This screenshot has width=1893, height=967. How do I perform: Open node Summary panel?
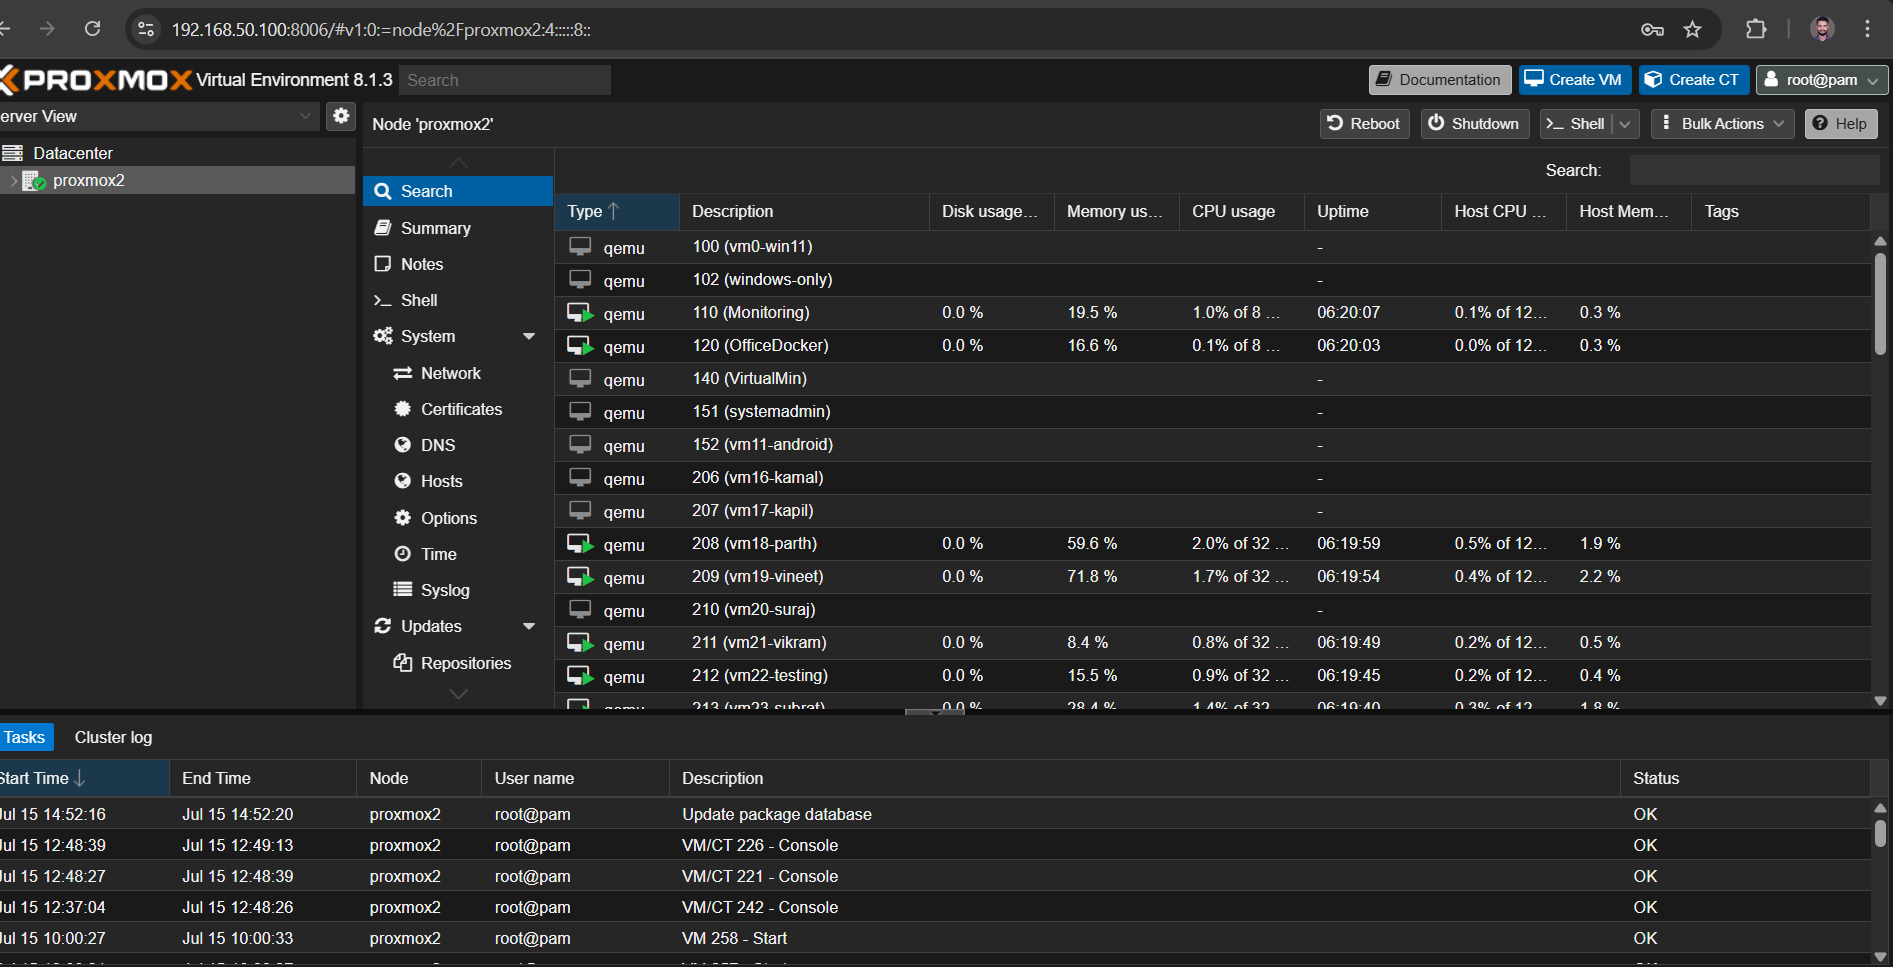(x=458, y=228)
